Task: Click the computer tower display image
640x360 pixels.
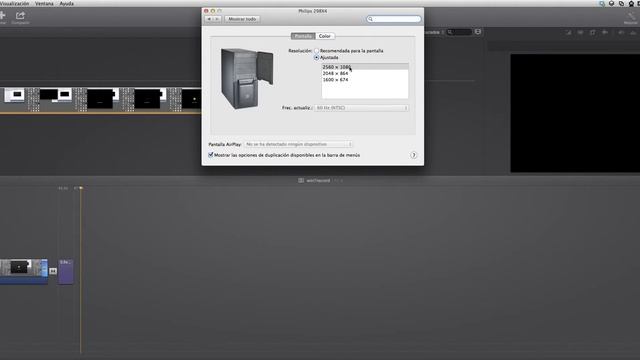Action: (x=247, y=78)
